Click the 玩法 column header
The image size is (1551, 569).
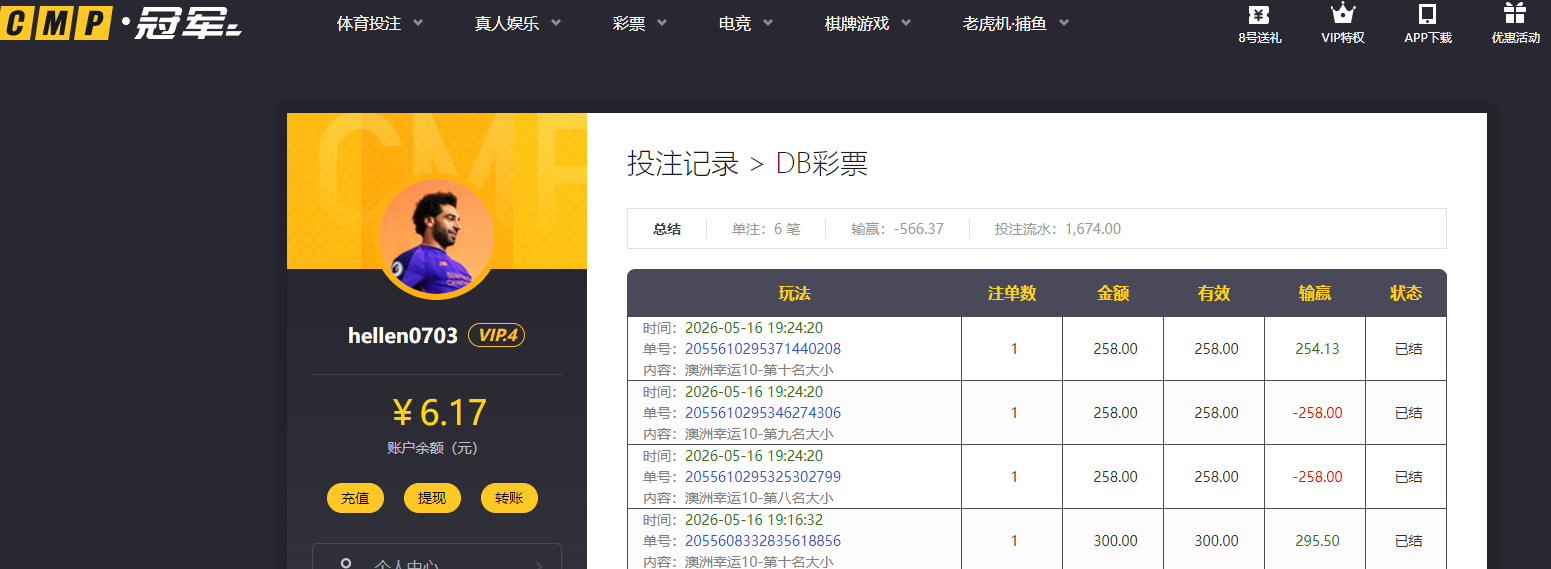click(x=794, y=293)
